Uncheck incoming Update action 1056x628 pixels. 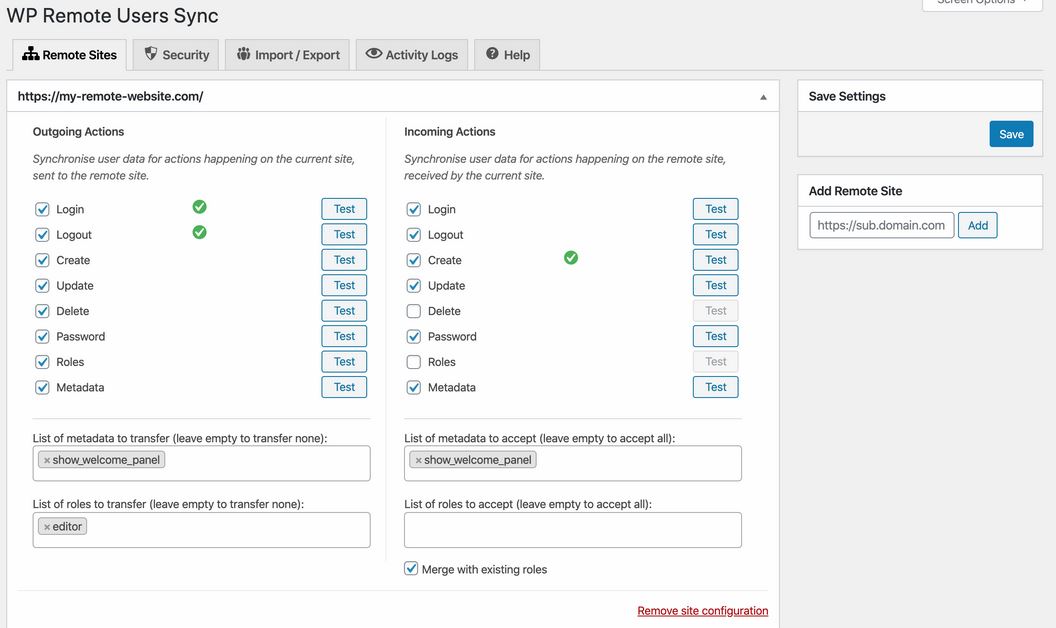tap(414, 286)
